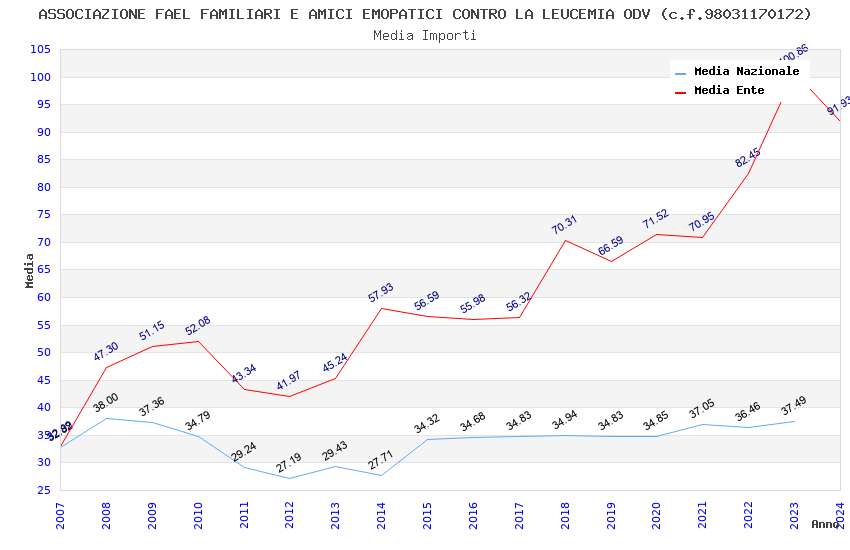
Task: Click the 57.93 data label
Action: tap(381, 293)
